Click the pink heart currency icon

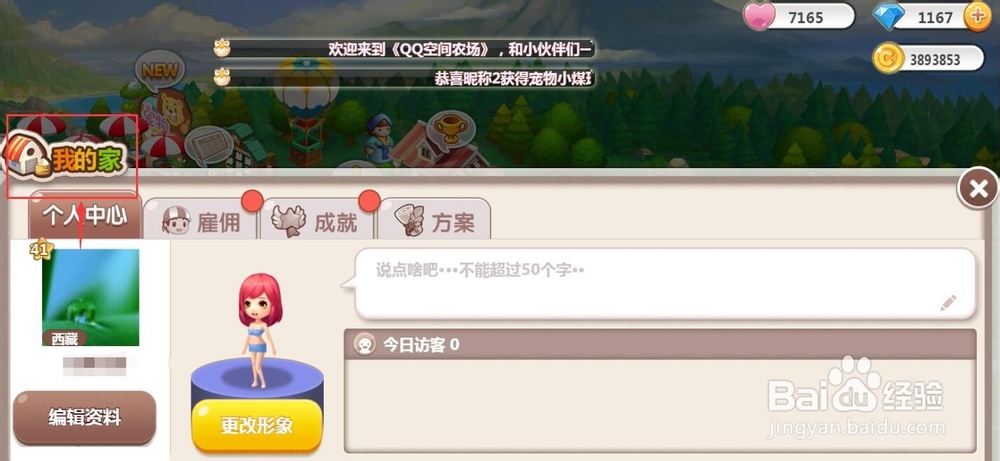coord(759,17)
